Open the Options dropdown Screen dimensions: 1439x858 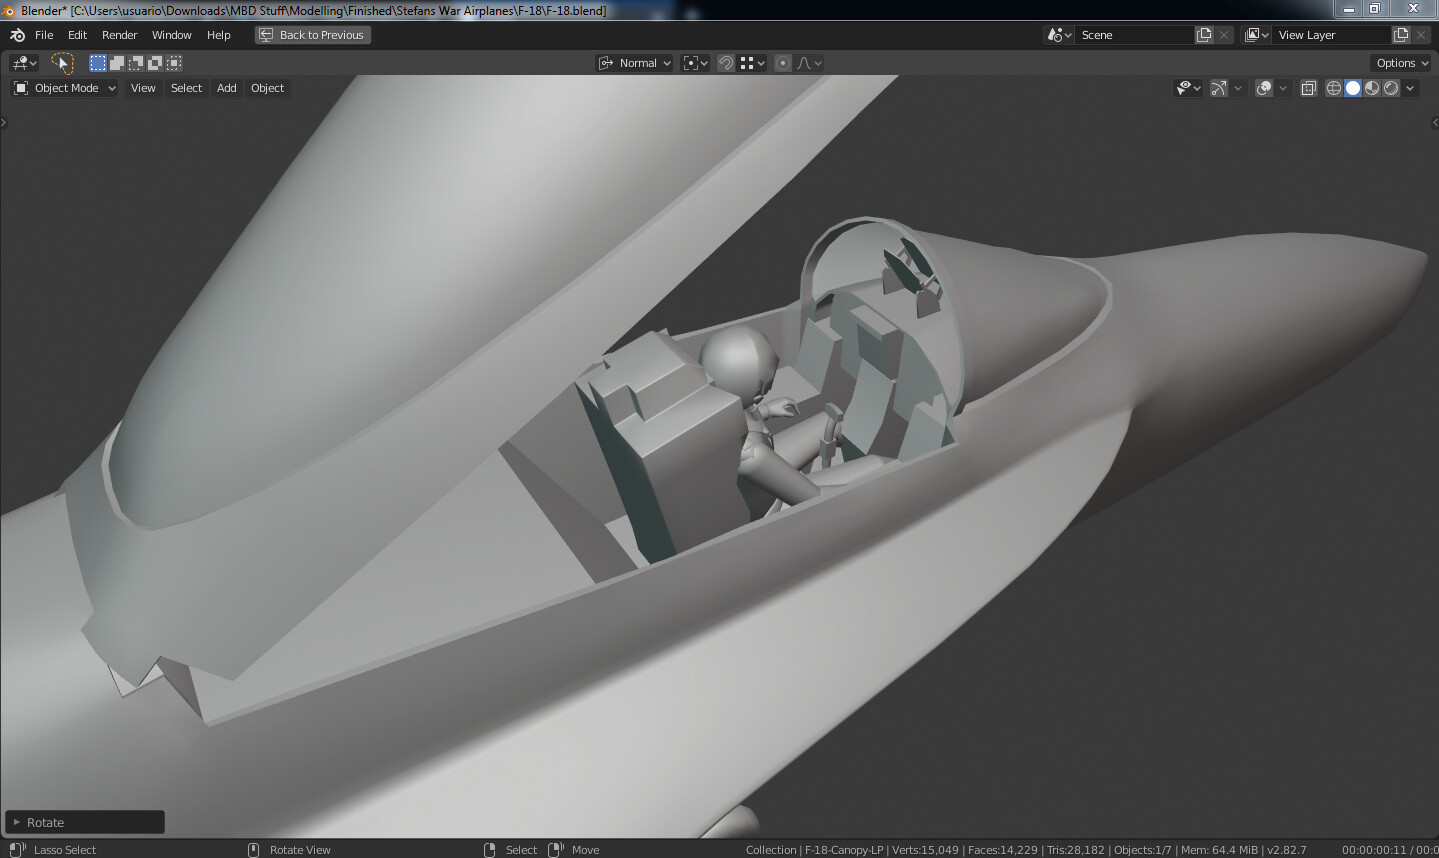tap(1402, 63)
